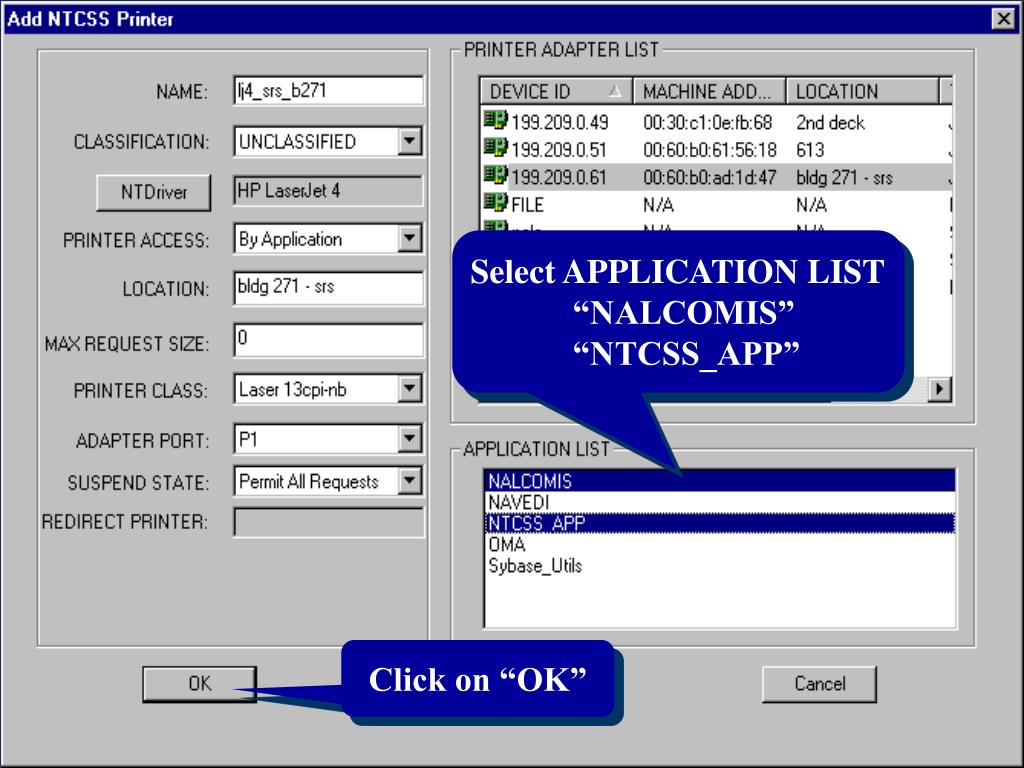Select NAVEDI in the application list
Screen dimensions: 1024x768
tap(720, 502)
